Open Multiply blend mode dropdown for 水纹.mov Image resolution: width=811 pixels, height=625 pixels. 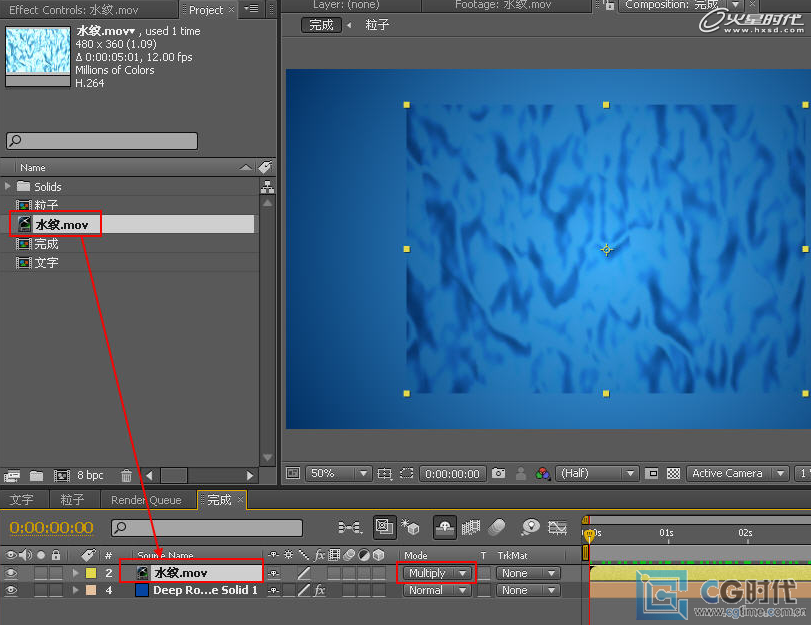438,573
